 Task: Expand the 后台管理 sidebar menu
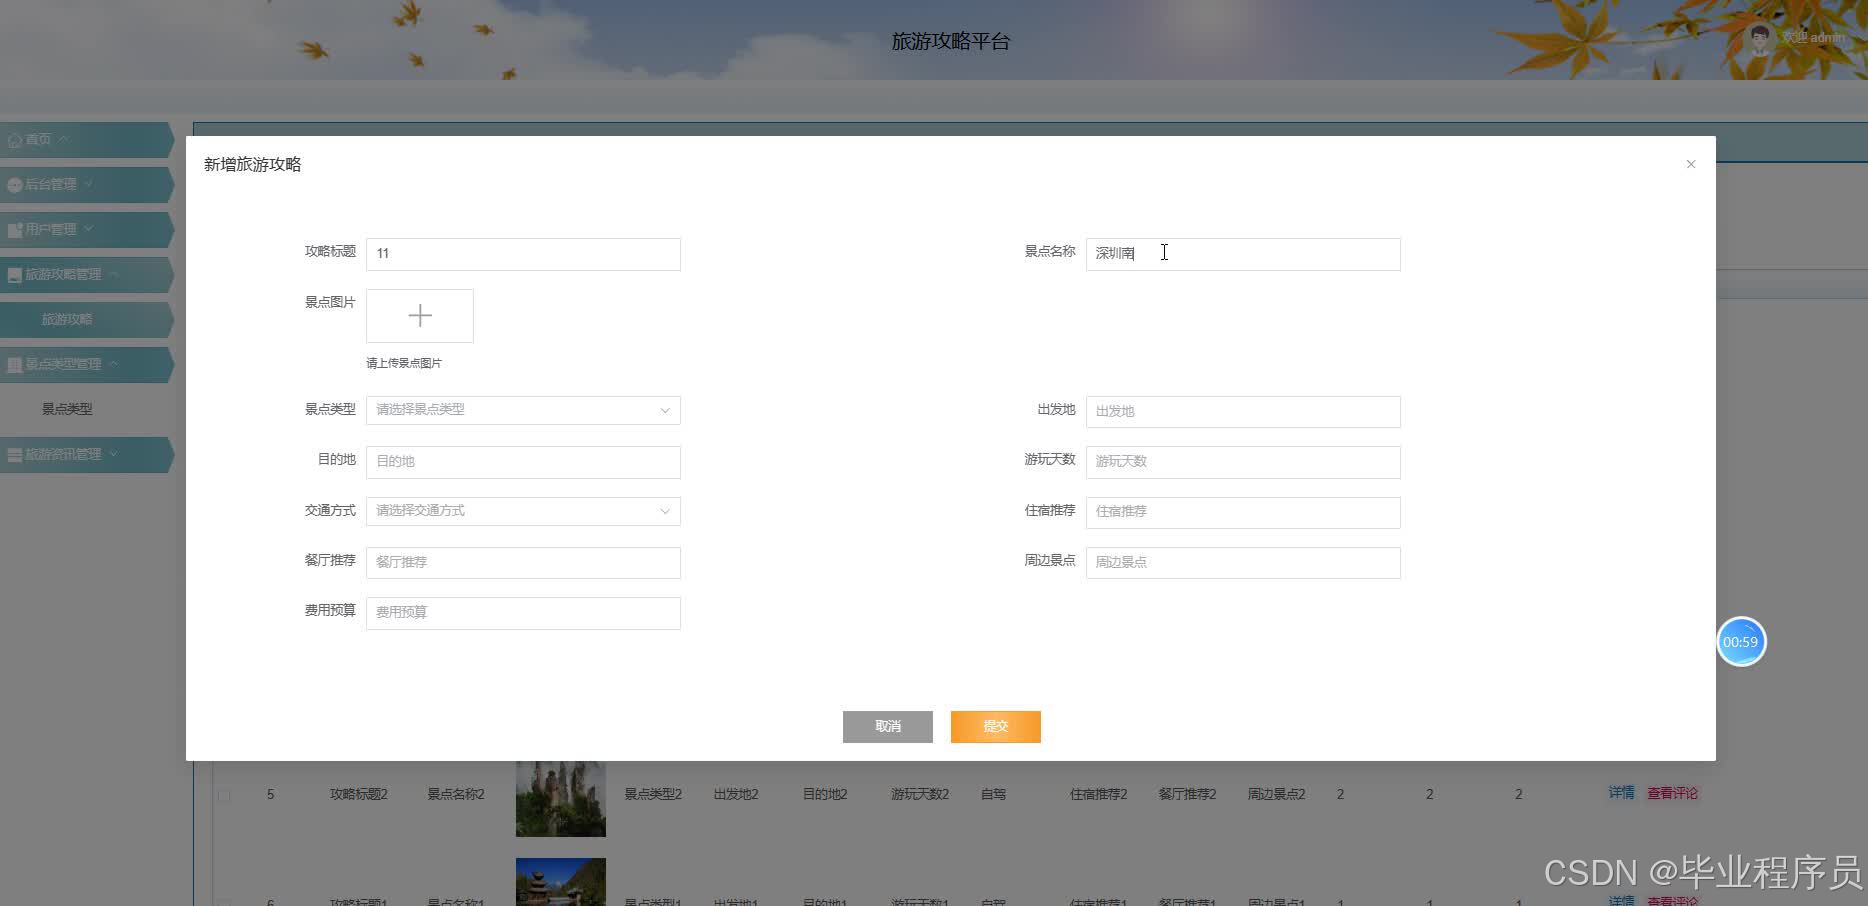(x=86, y=185)
